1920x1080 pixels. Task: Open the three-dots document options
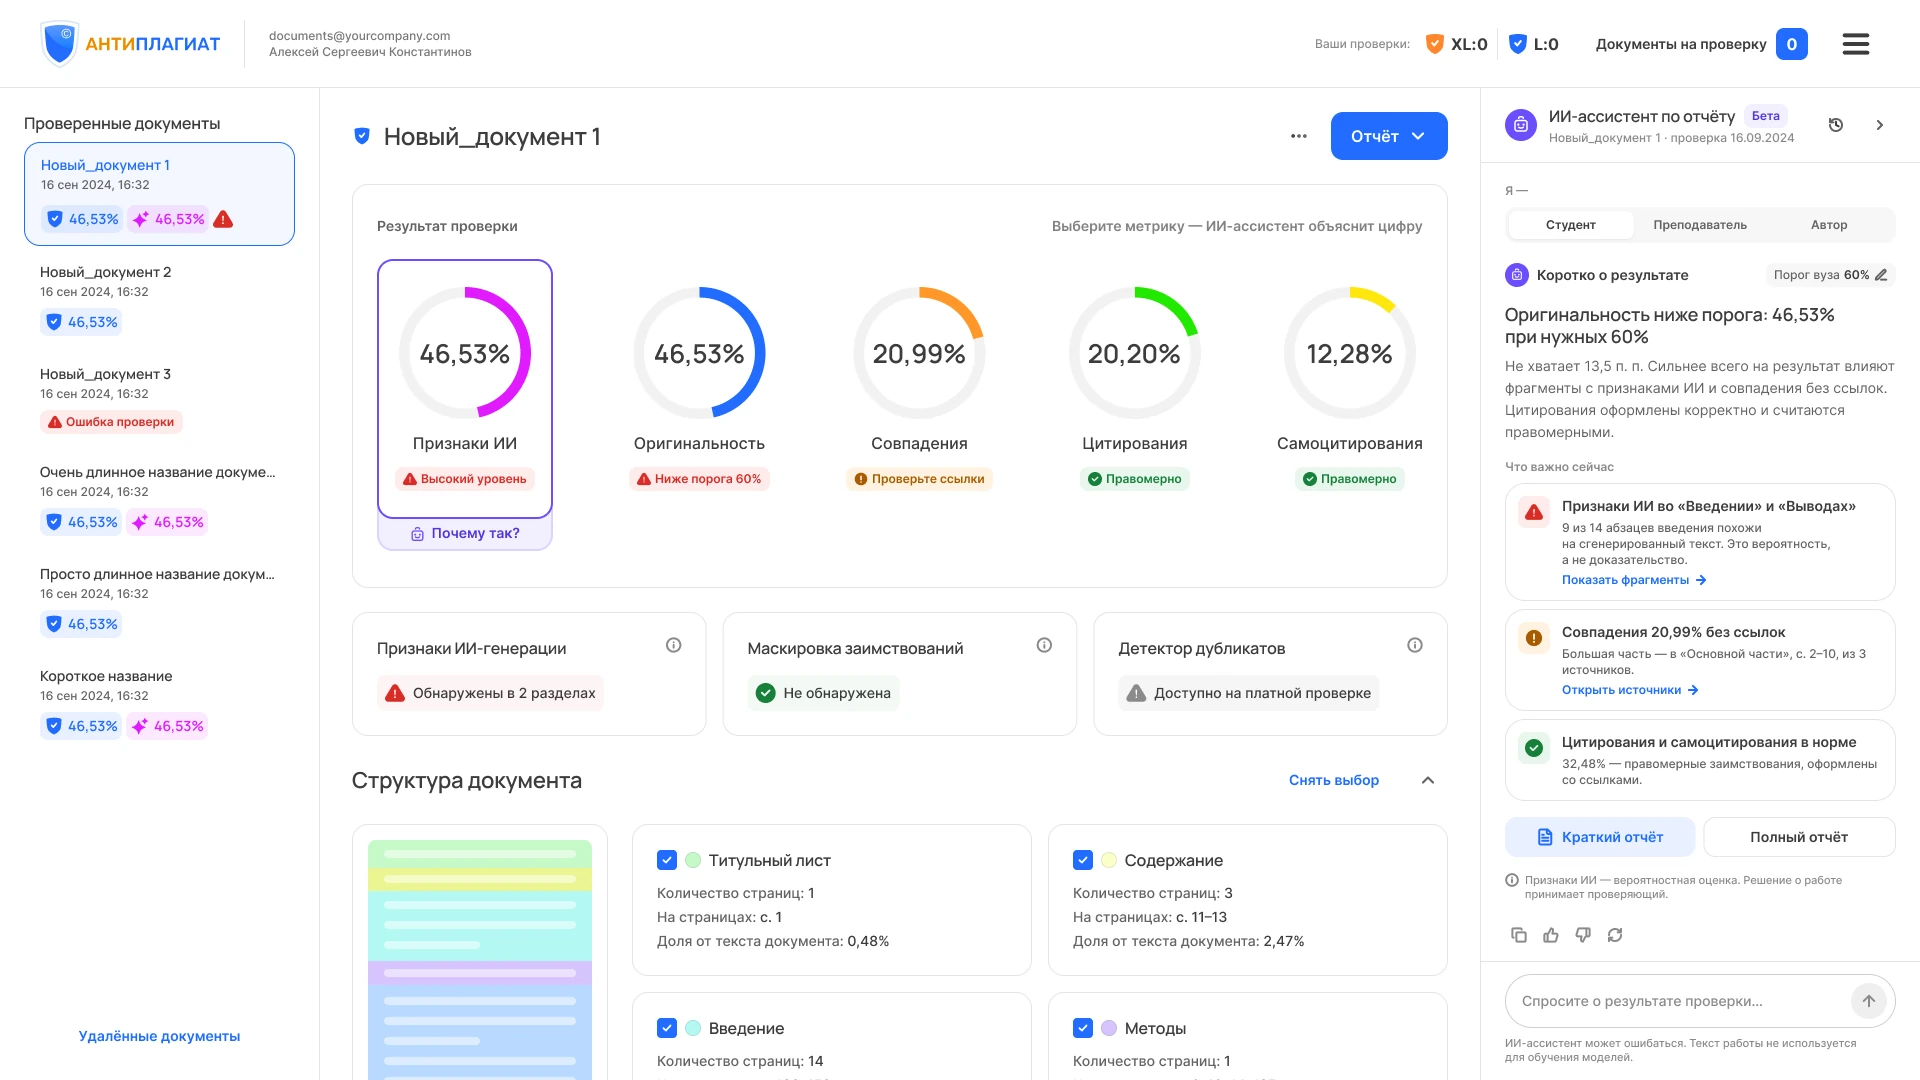pos(1298,136)
